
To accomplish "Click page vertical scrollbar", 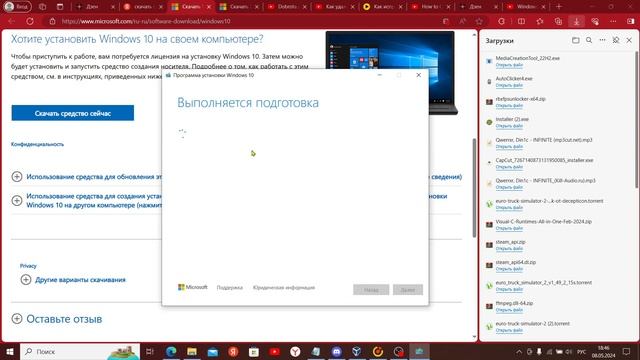I will click(x=474, y=188).
